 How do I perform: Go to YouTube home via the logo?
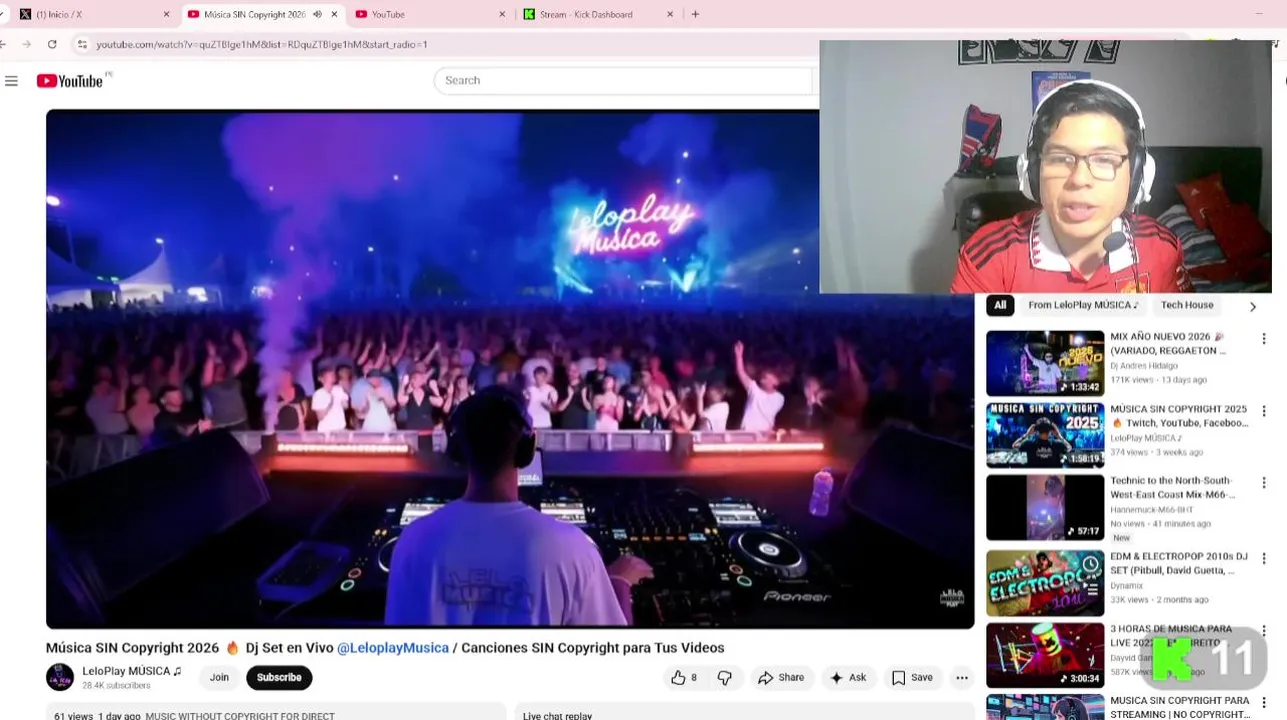[70, 81]
